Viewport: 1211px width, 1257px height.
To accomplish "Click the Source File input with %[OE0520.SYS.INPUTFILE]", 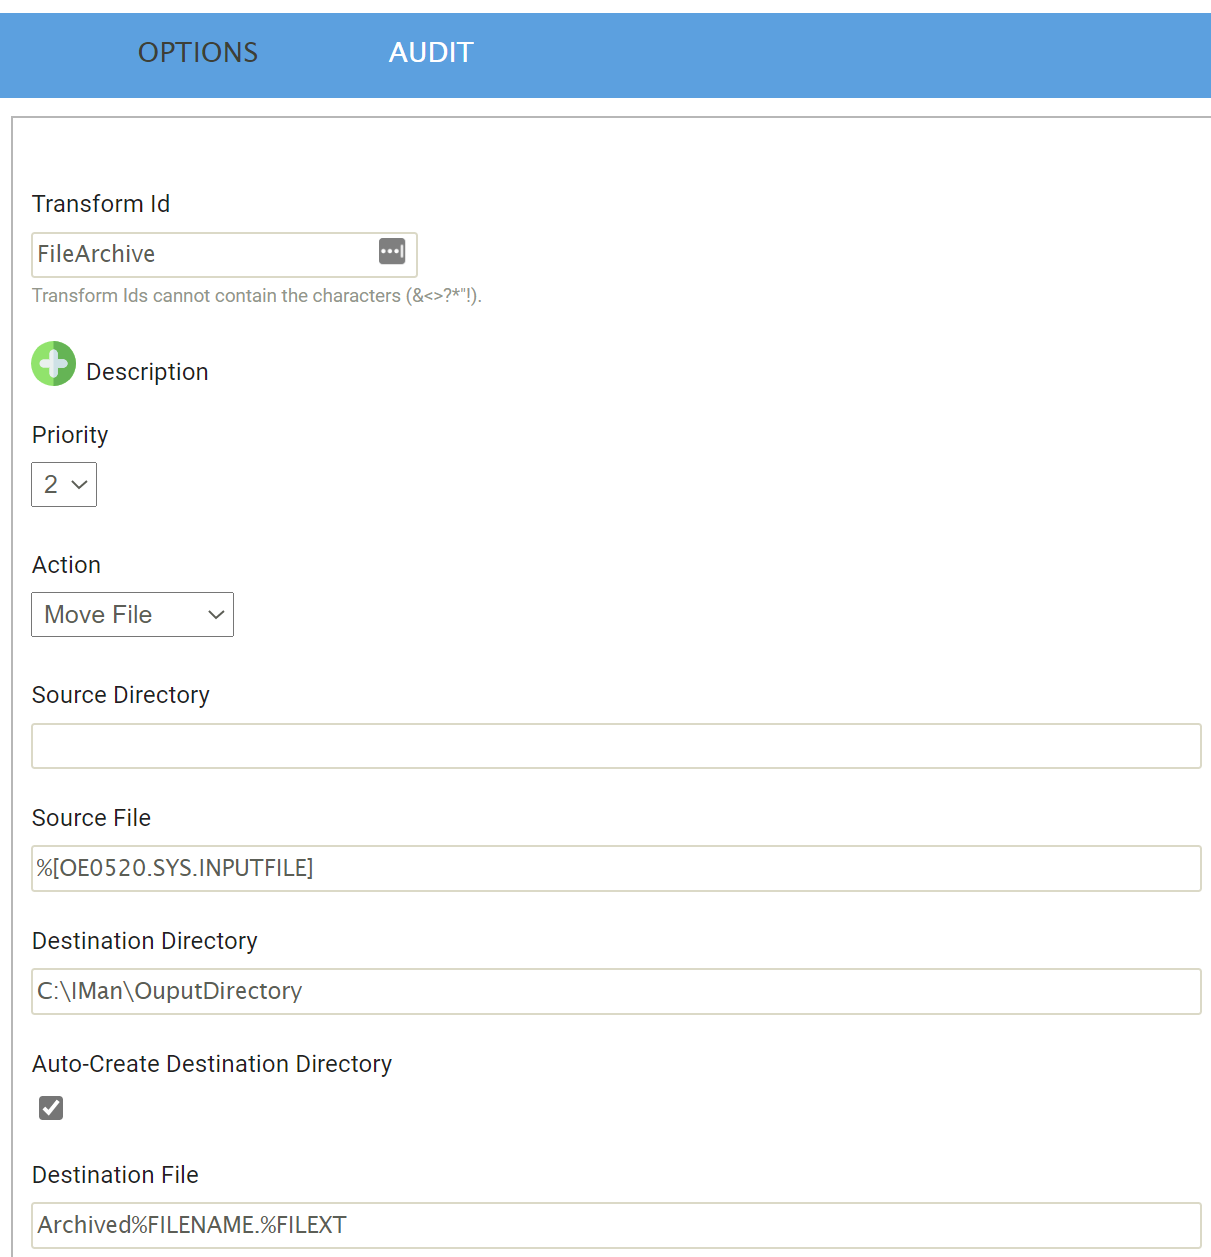I will pos(616,869).
